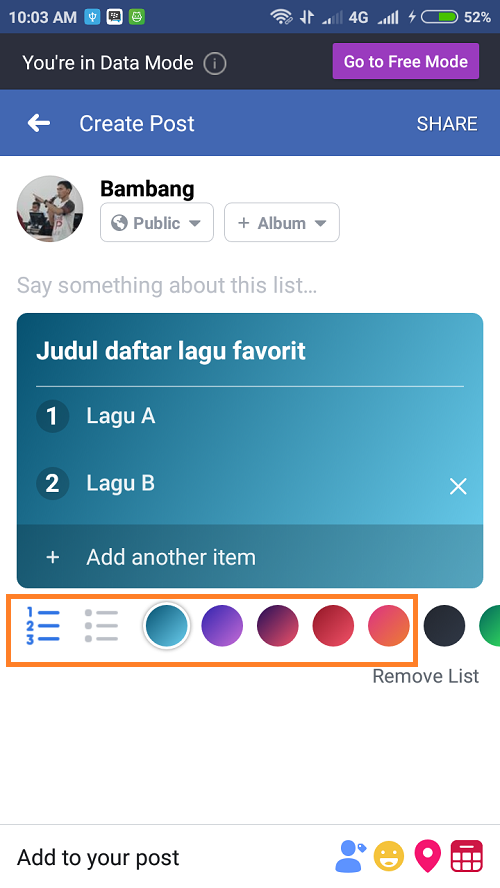The height and width of the screenshot is (888, 500).
Task: Tap Go to Free Mode button
Action: [405, 61]
